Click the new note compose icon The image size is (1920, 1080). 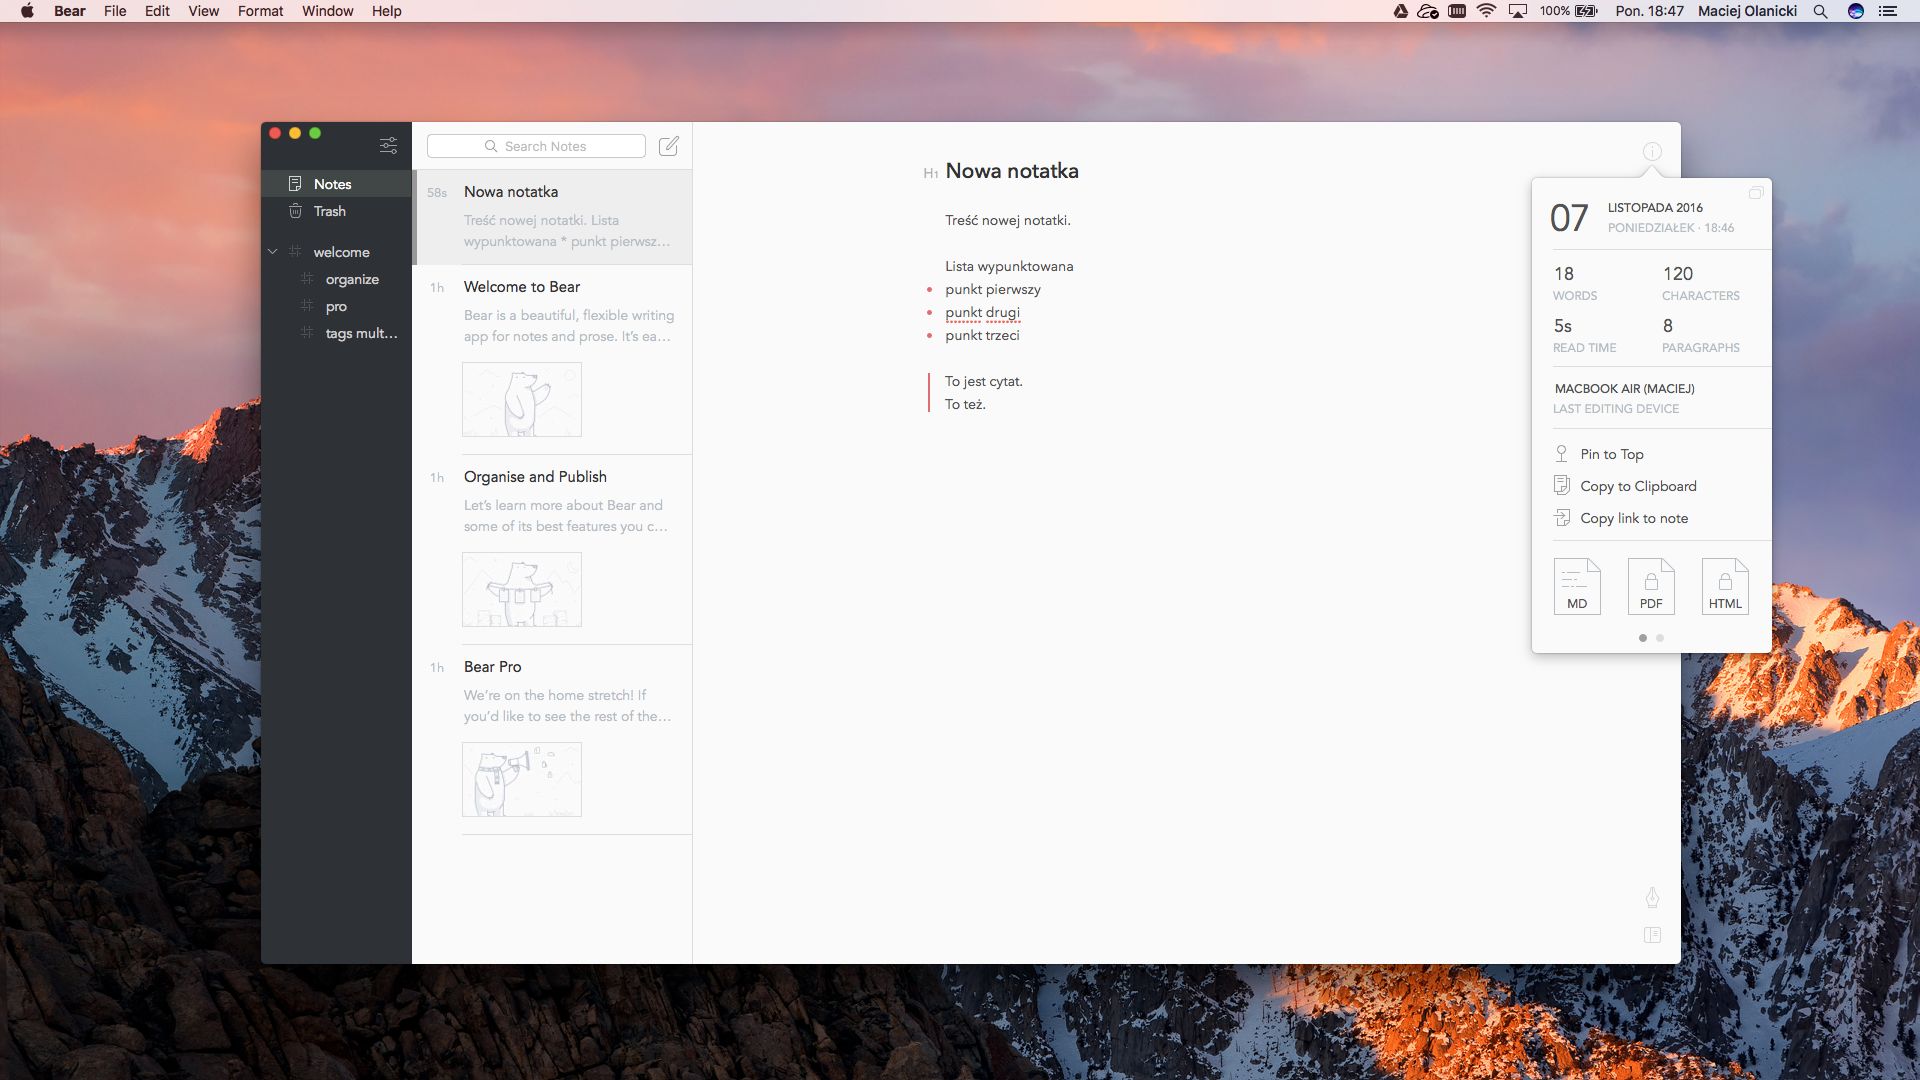coord(669,146)
